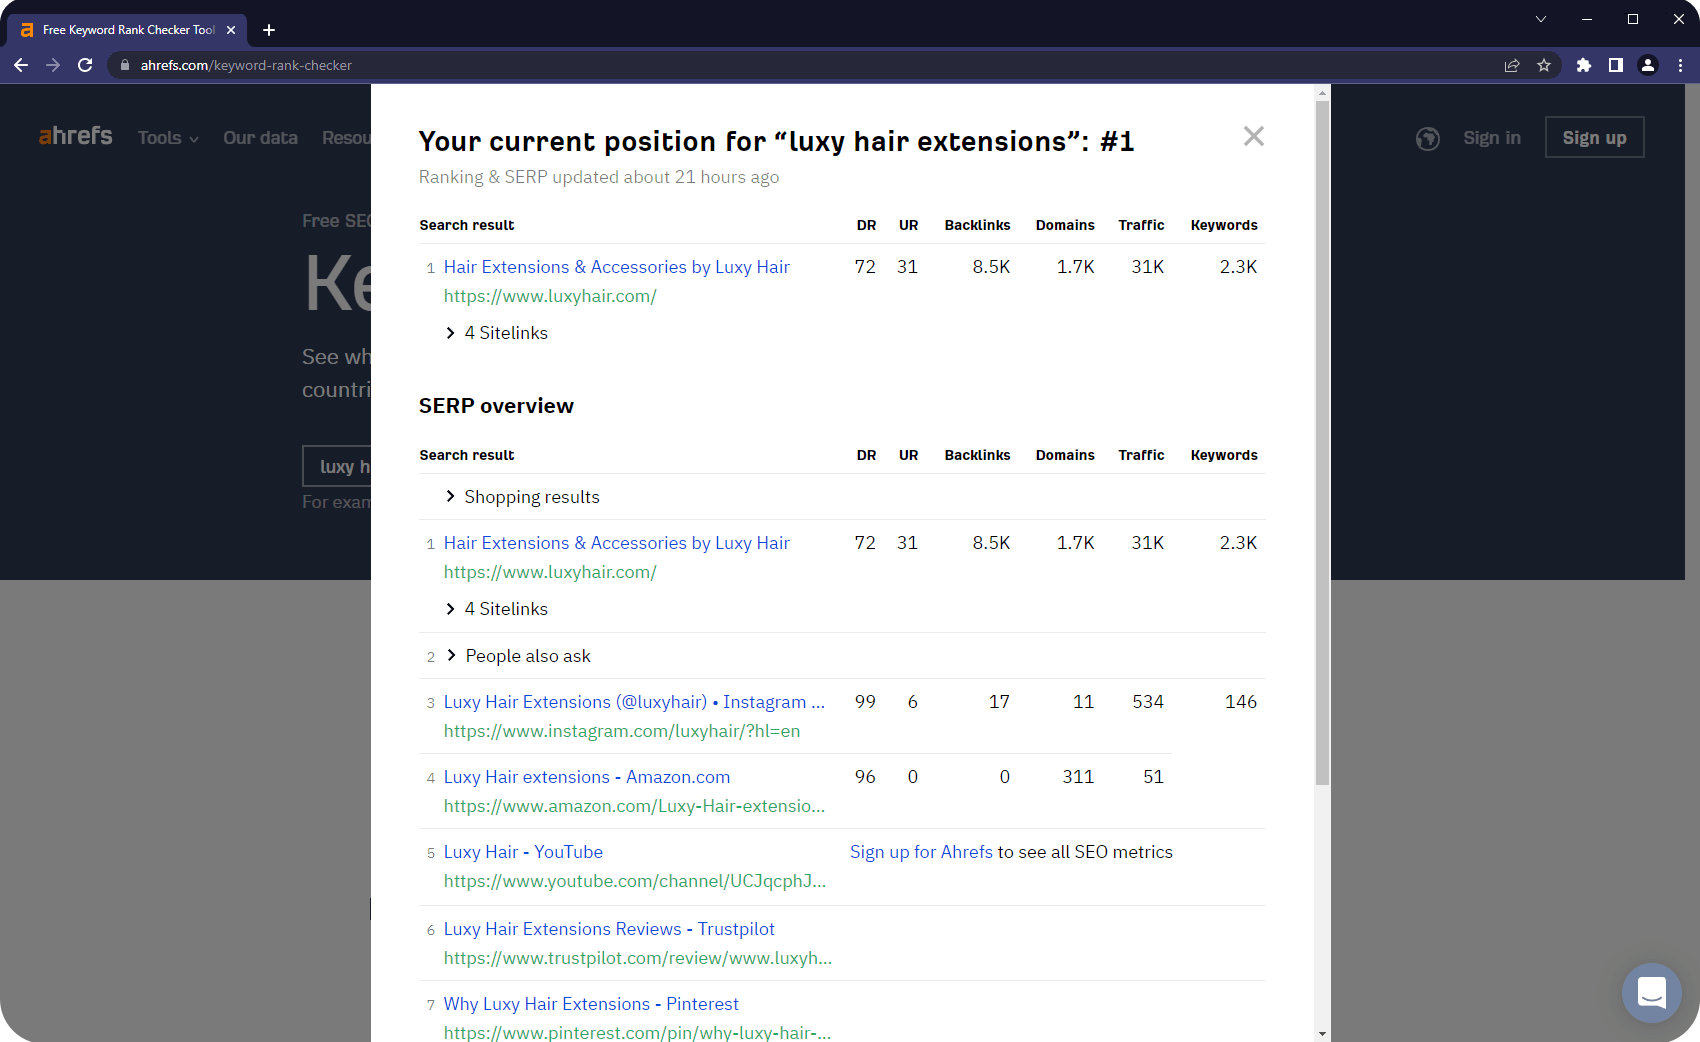Click the globe language icon
Viewport: 1700px width, 1042px height.
pos(1428,138)
